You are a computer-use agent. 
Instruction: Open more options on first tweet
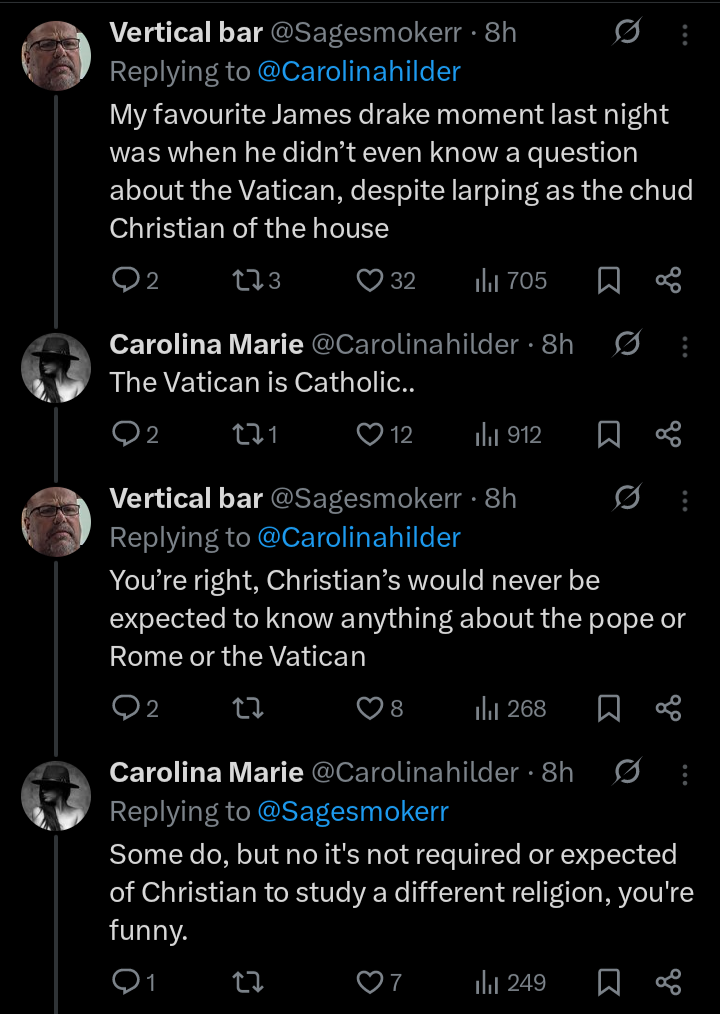[x=685, y=34]
